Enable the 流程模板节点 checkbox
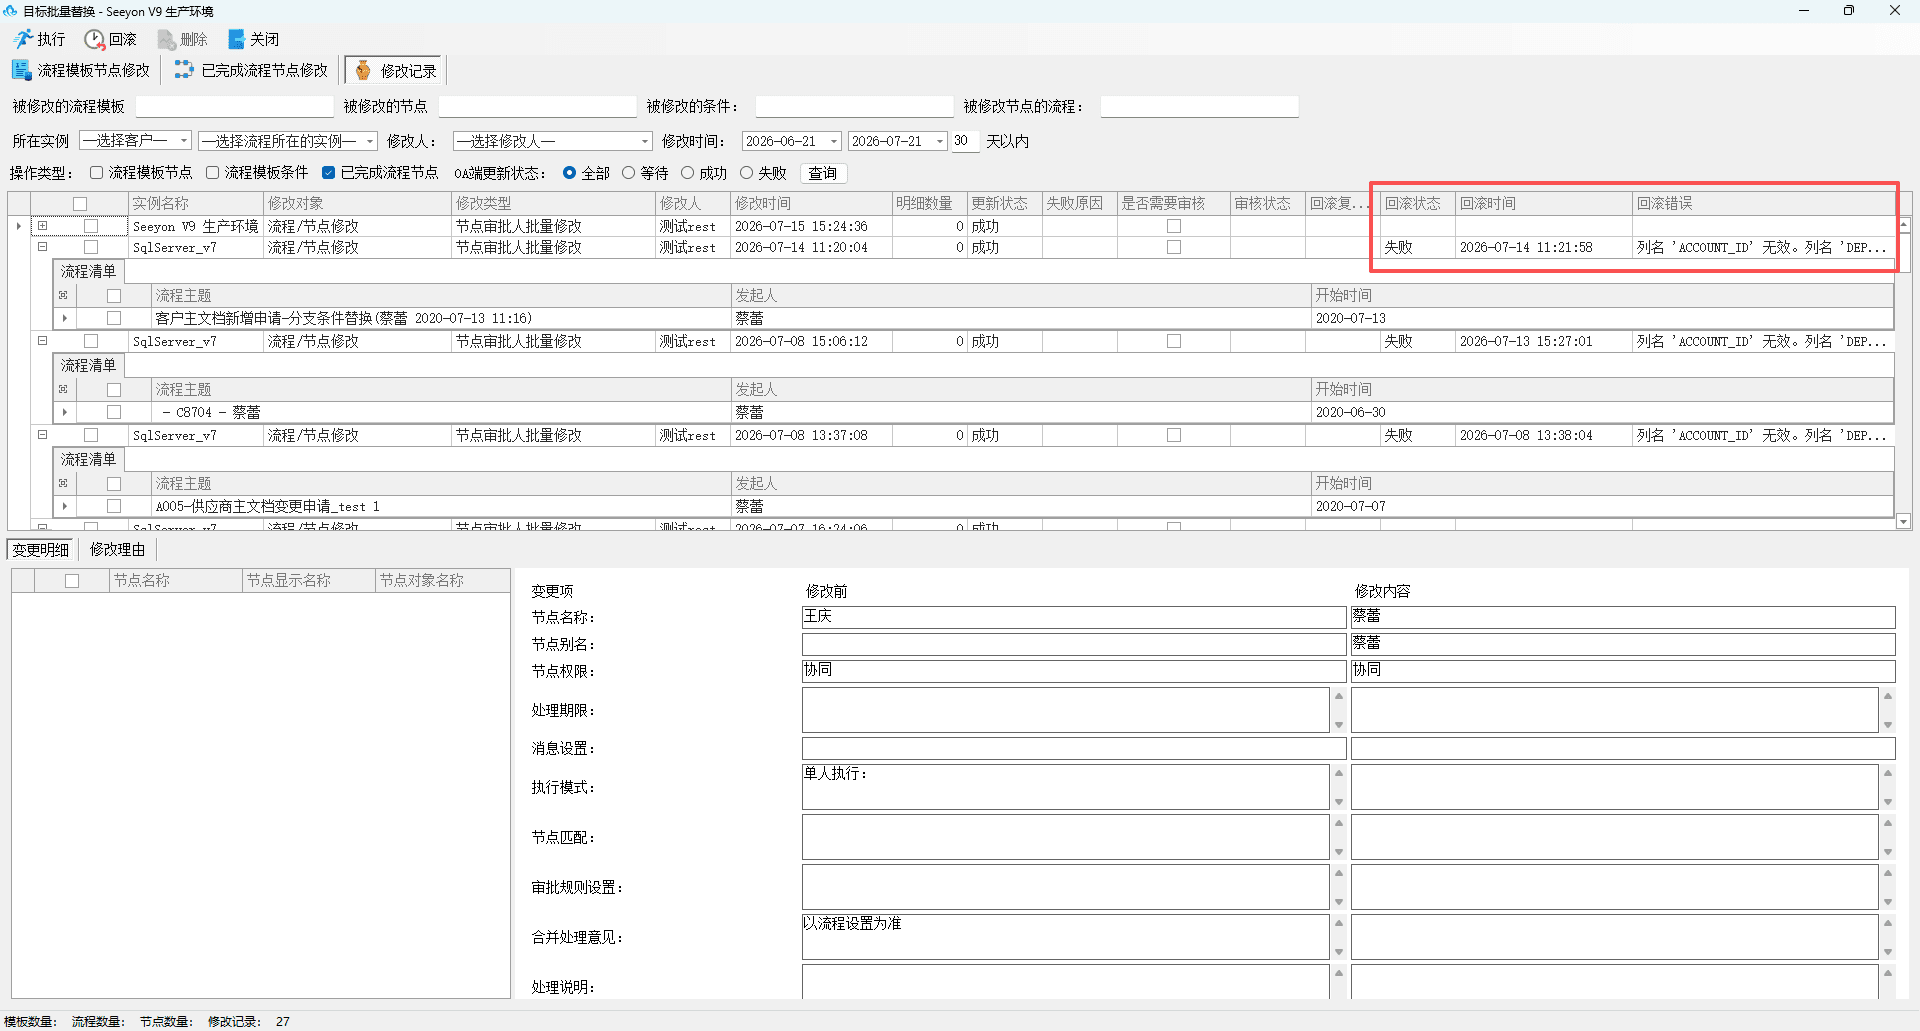 97,173
